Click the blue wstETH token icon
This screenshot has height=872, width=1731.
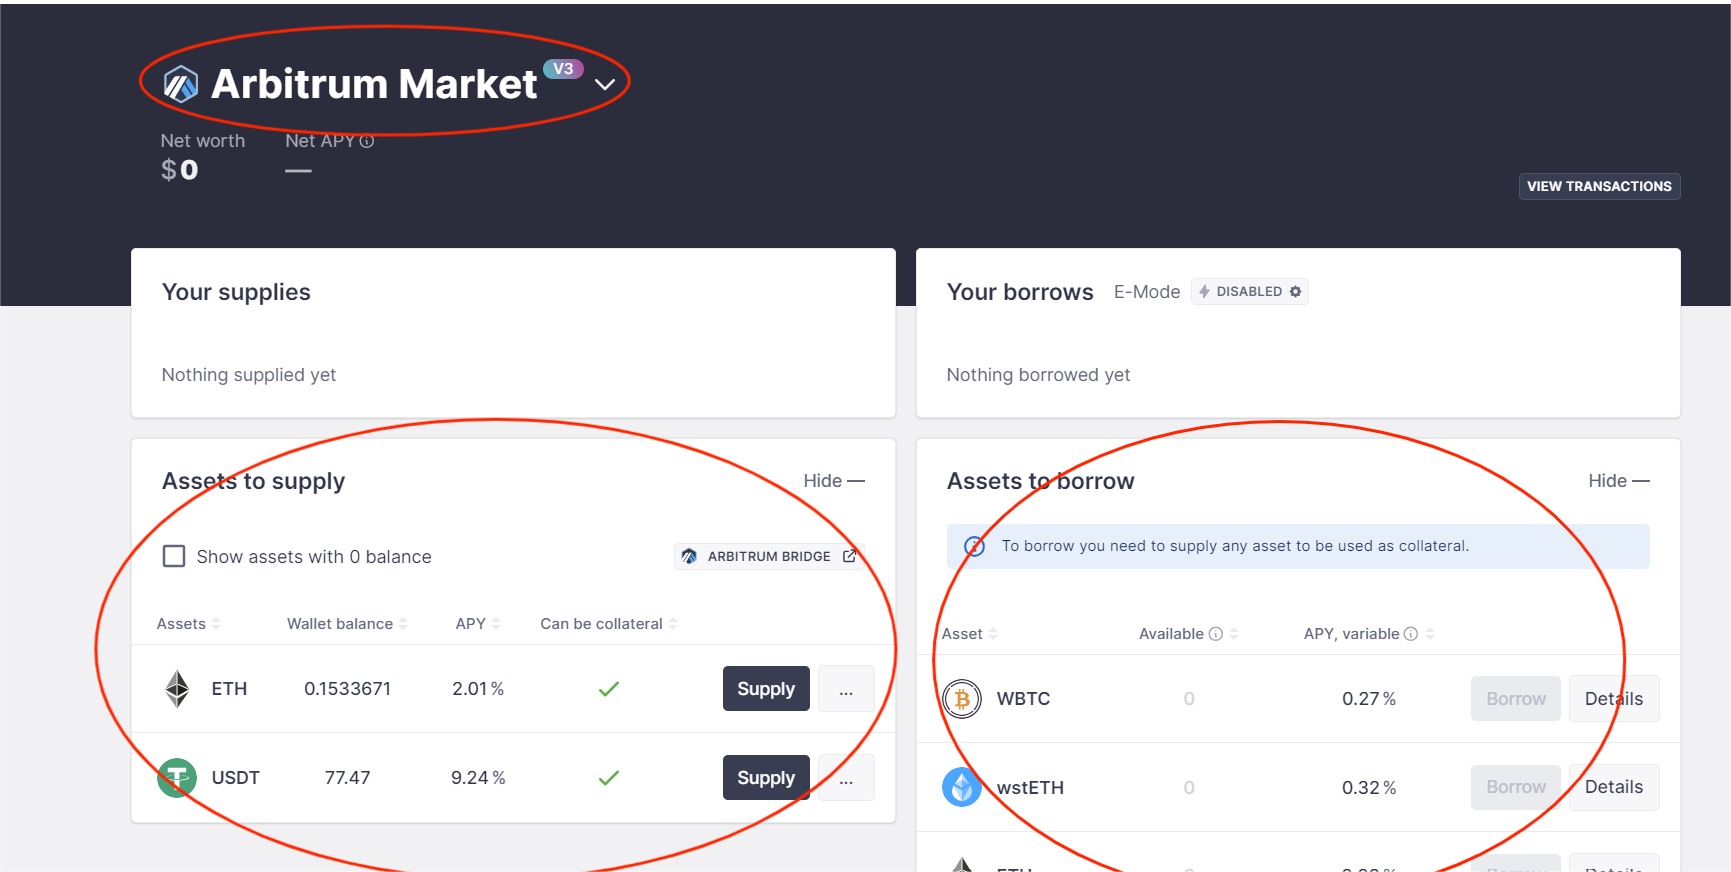click(x=962, y=787)
